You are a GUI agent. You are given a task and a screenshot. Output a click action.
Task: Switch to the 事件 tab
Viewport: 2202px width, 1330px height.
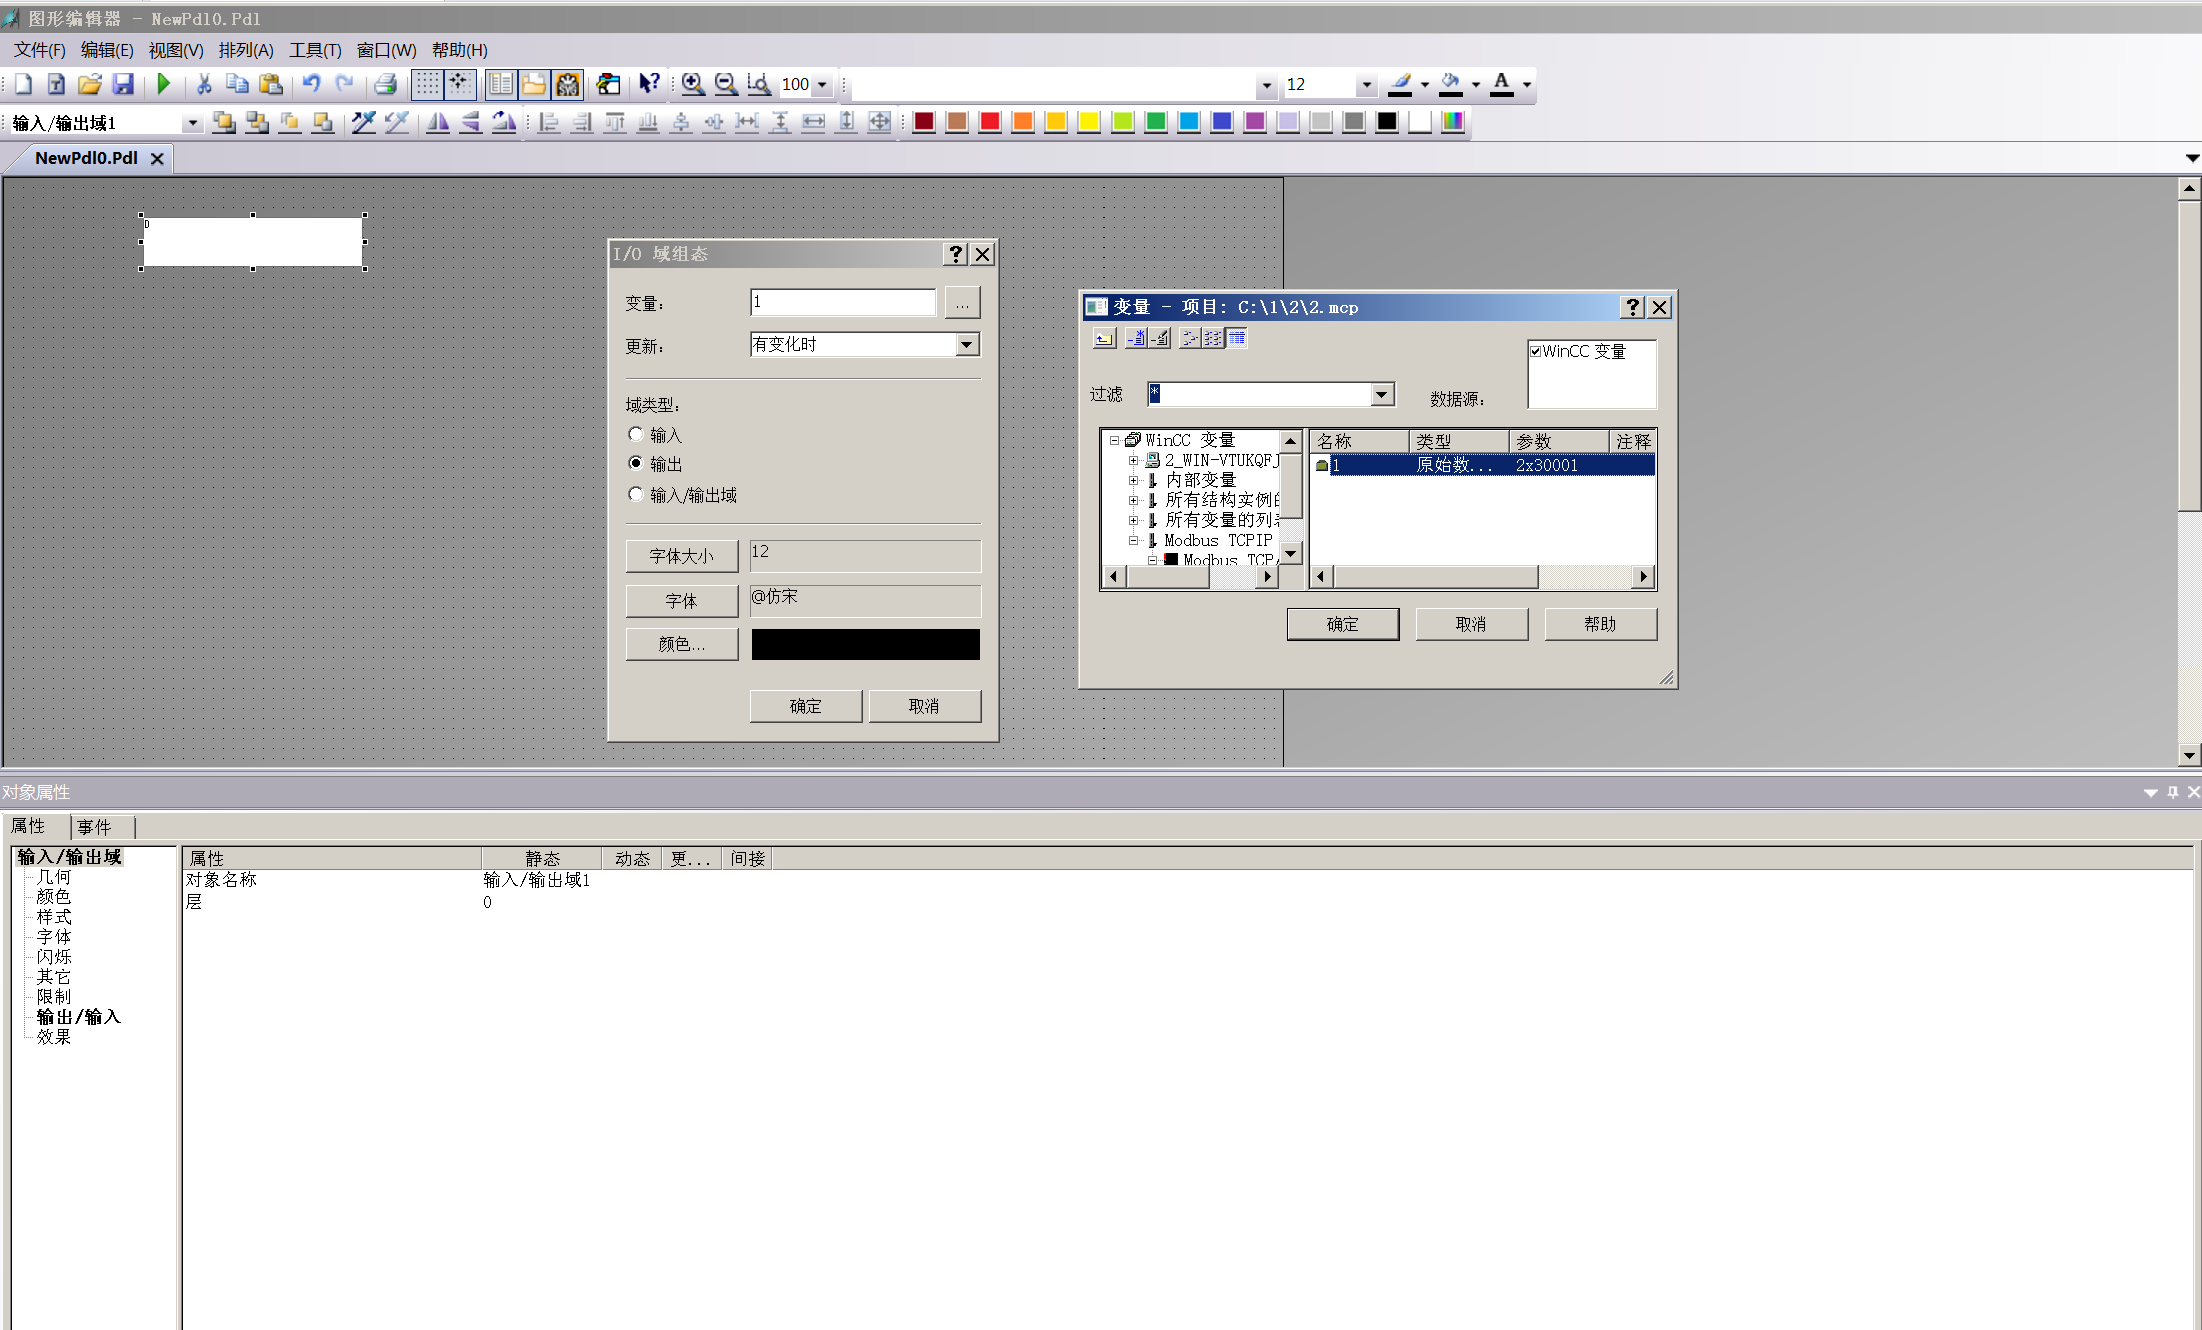point(95,827)
